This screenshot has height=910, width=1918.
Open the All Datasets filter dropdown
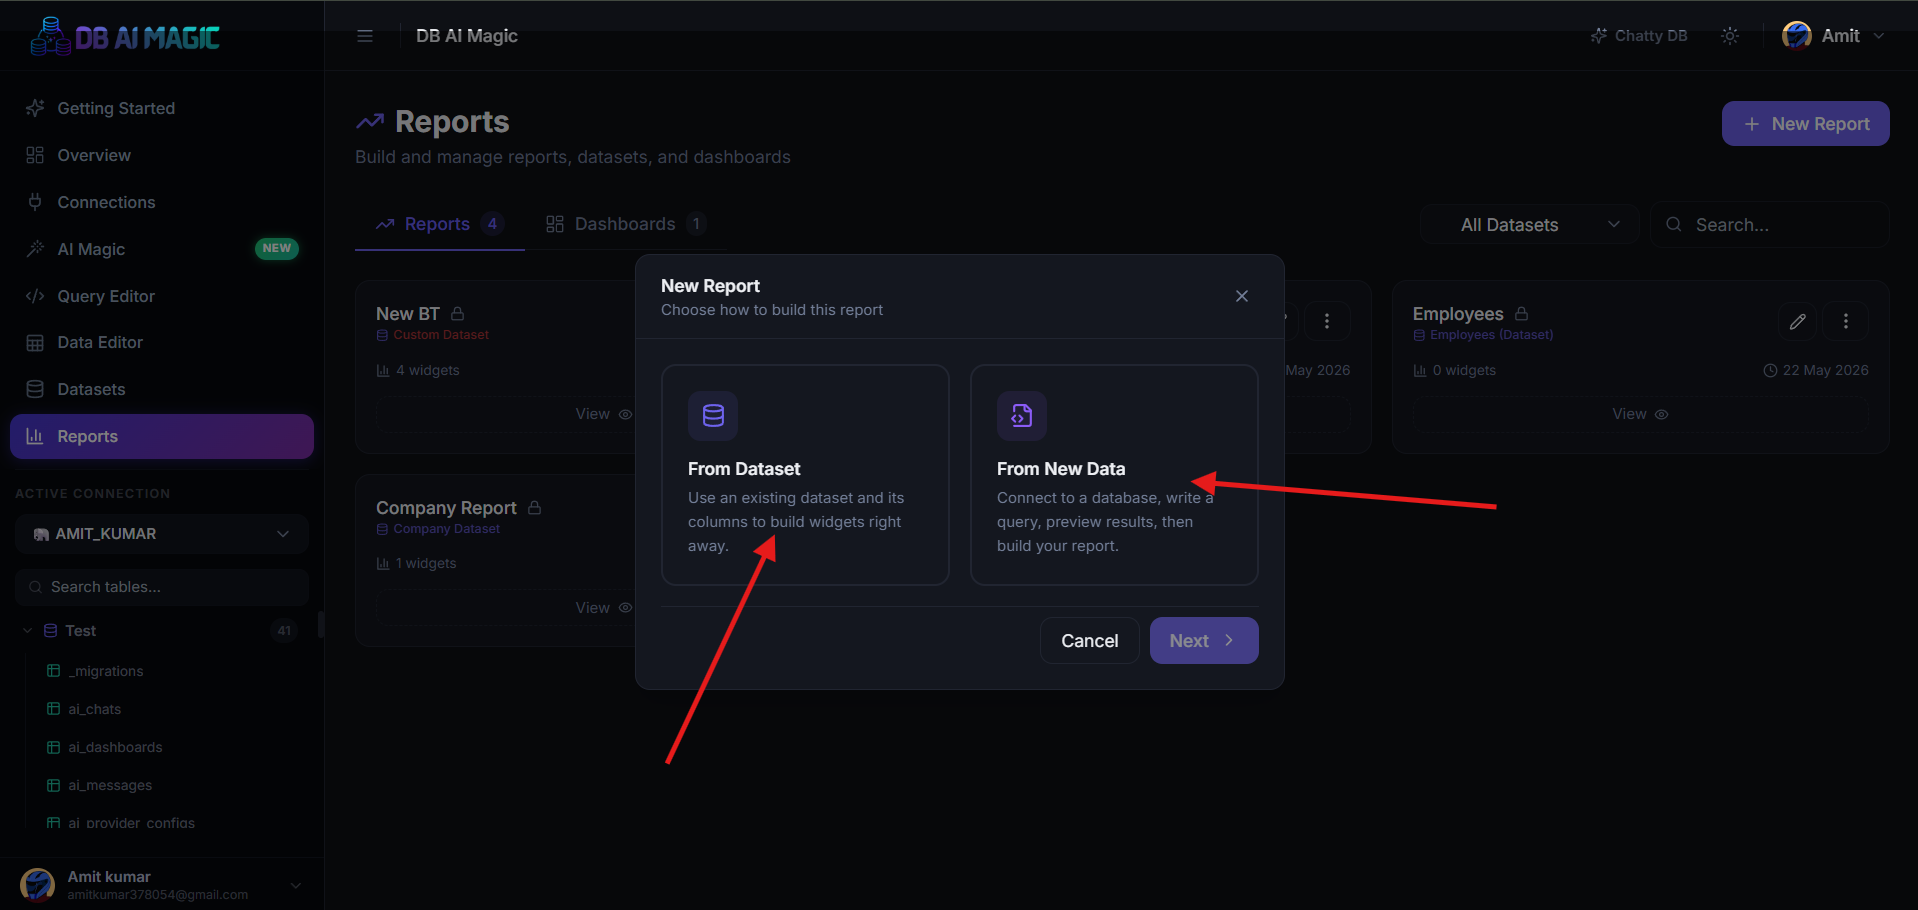click(1529, 225)
